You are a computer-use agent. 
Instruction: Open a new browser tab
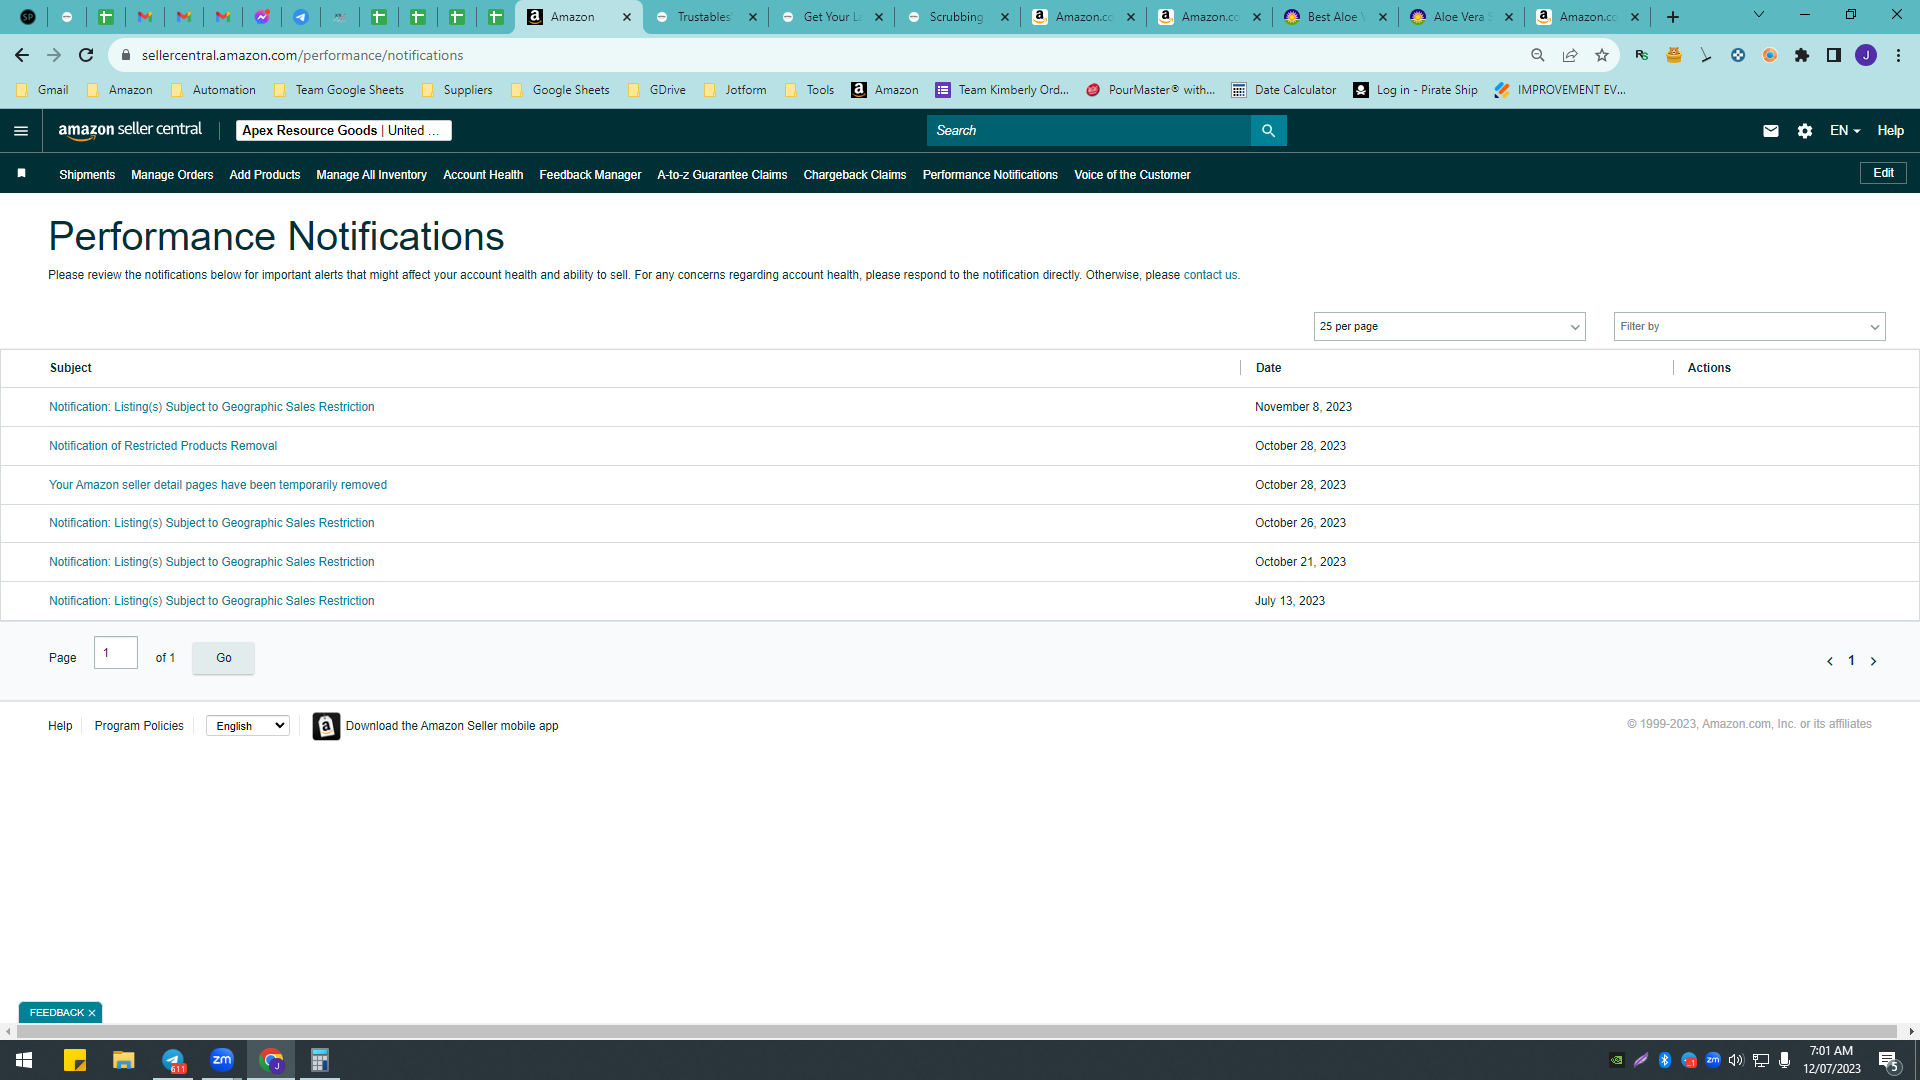click(x=1673, y=17)
